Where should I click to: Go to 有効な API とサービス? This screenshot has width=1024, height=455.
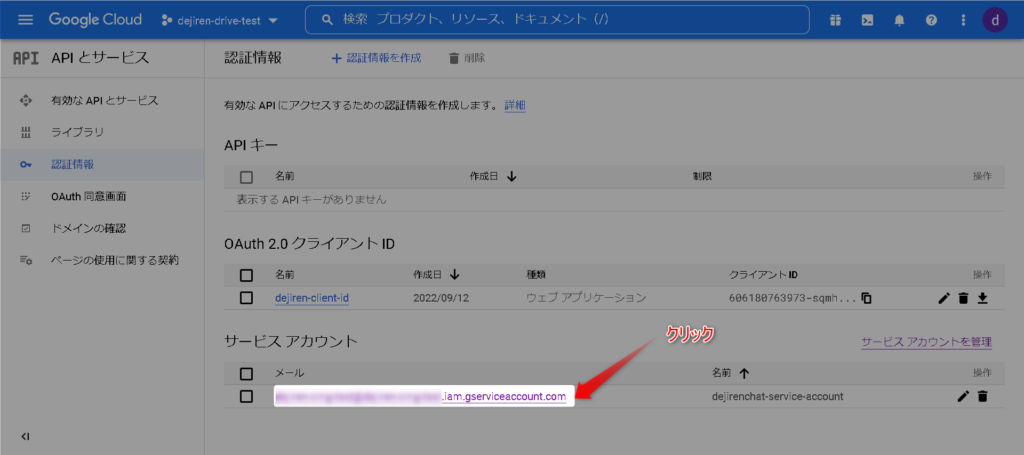pos(102,101)
